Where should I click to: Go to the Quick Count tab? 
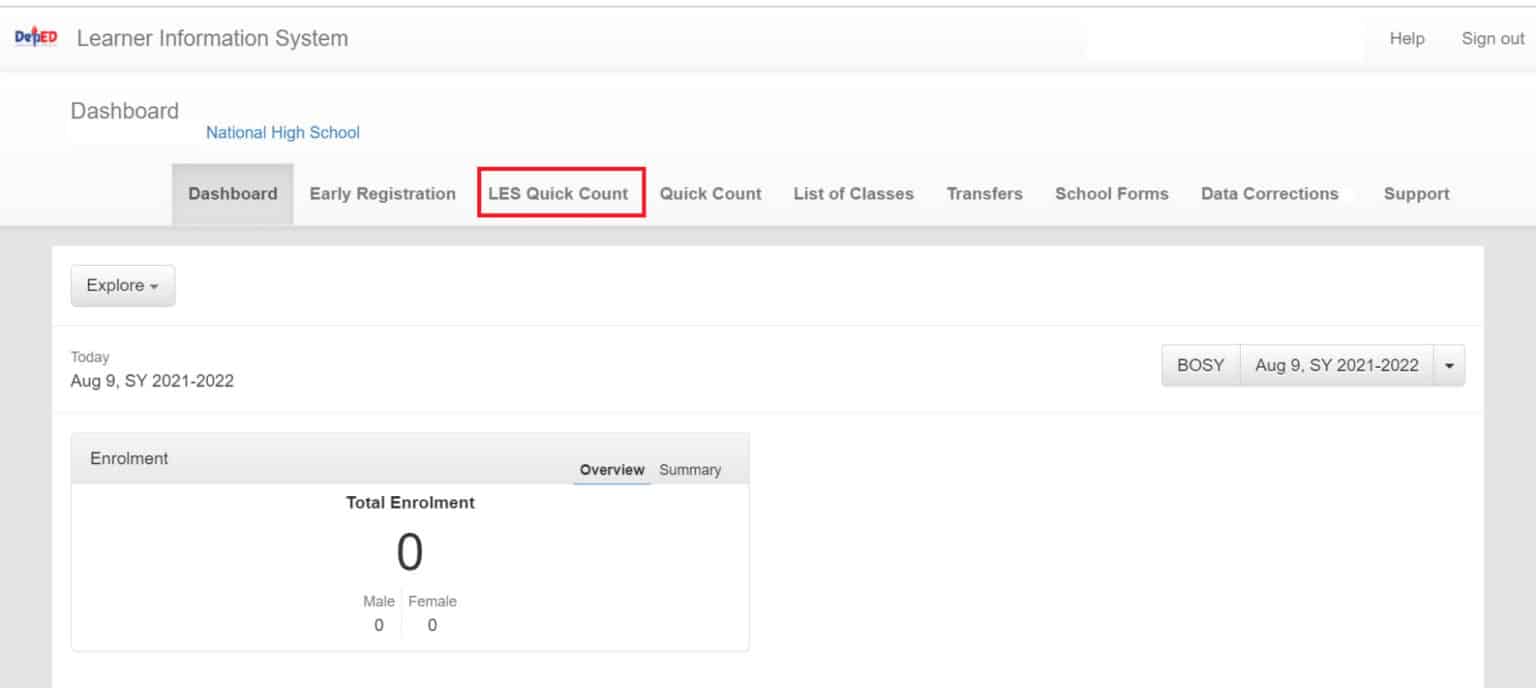(x=710, y=194)
